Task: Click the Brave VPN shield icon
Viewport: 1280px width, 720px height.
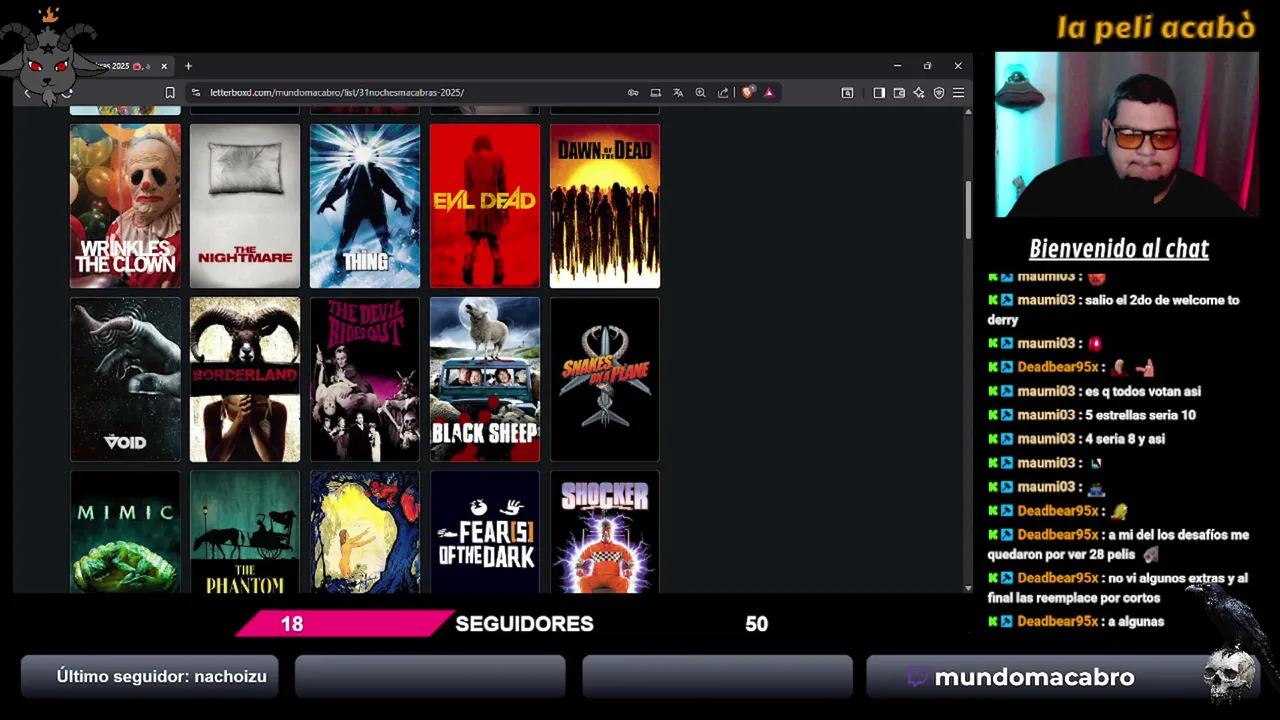Action: coord(939,93)
